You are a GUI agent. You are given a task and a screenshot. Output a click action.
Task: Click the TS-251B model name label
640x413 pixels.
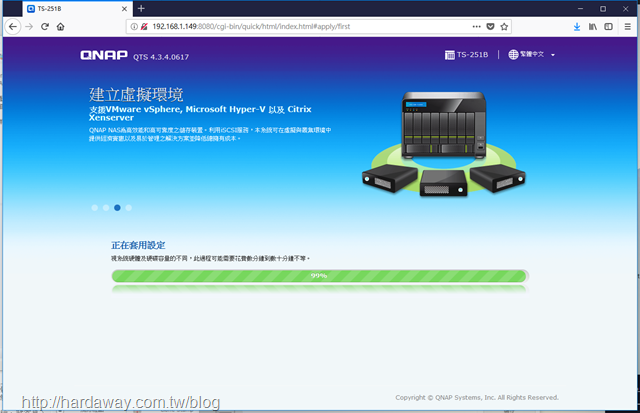pos(472,55)
